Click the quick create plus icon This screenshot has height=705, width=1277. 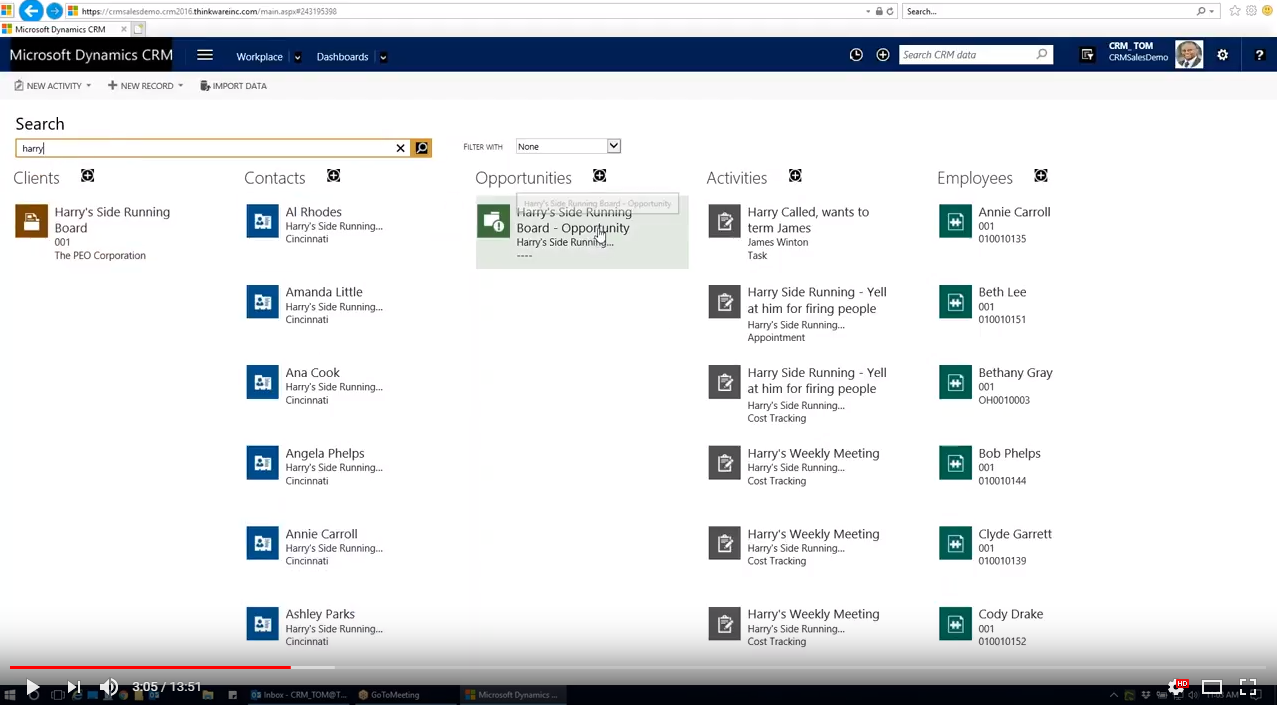[883, 55]
